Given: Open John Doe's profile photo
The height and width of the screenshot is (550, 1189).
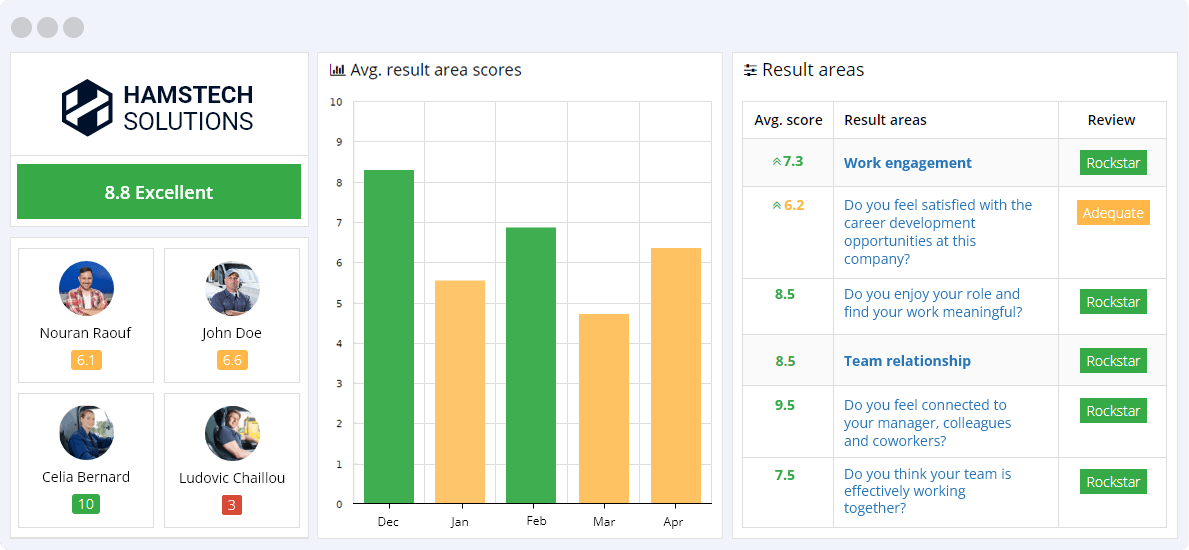Looking at the screenshot, I should [x=232, y=289].
